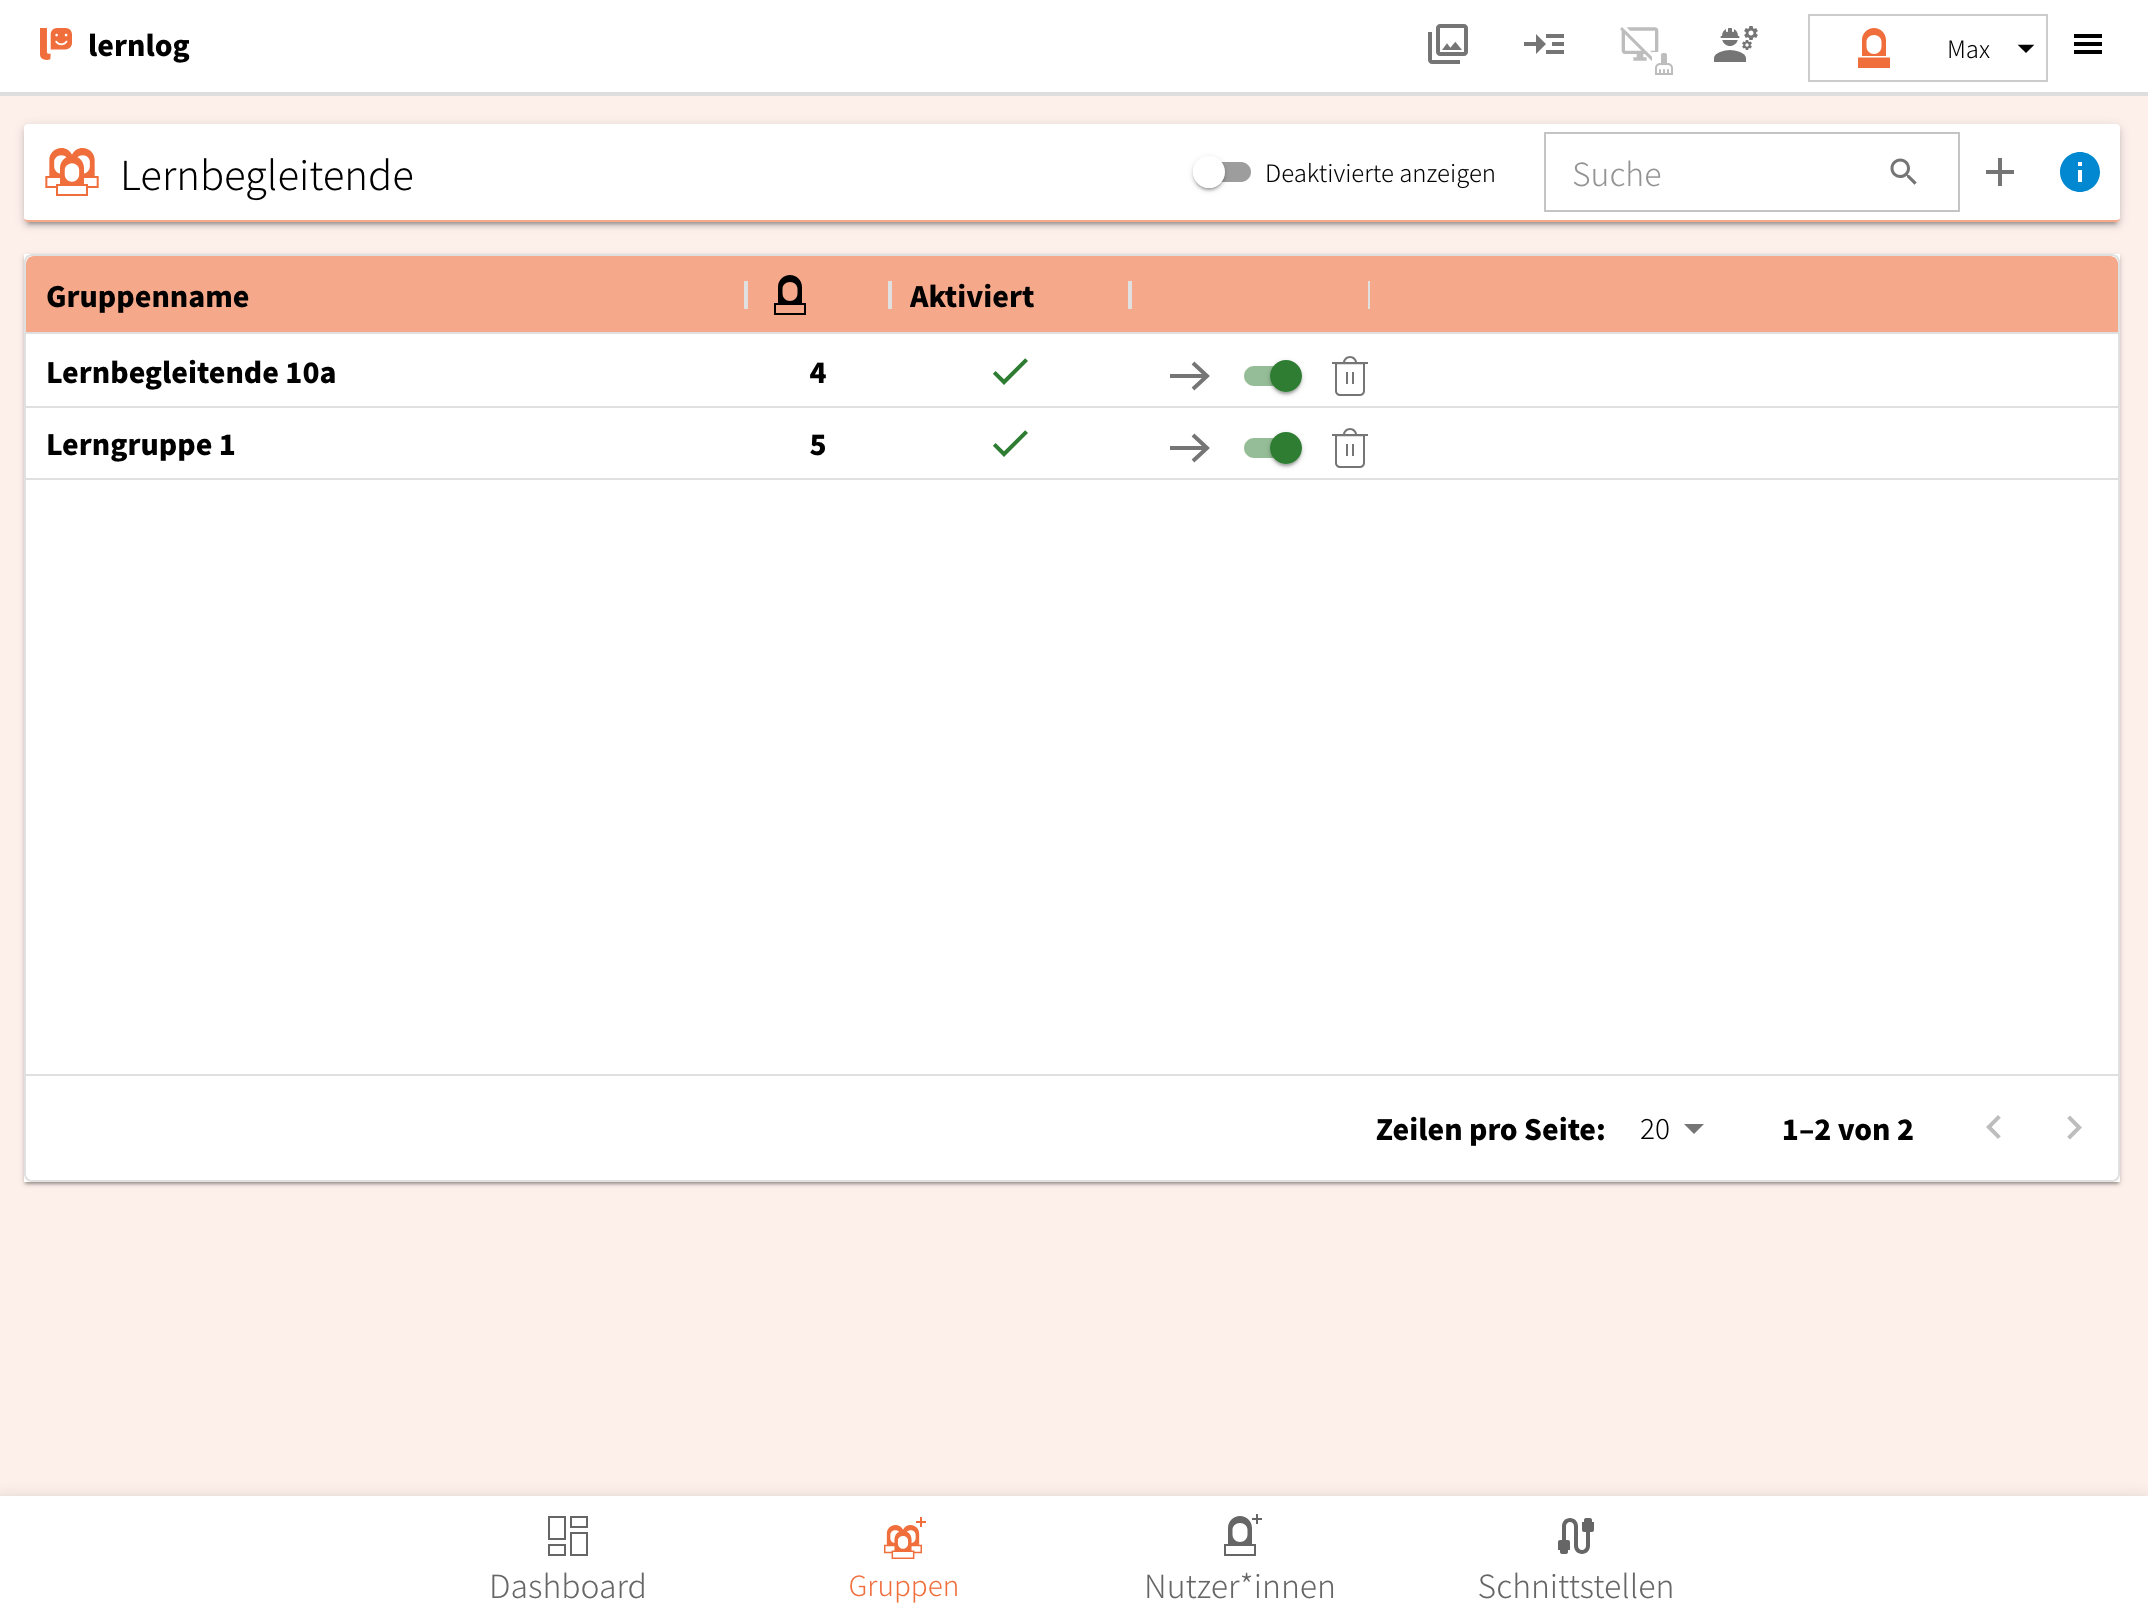Click the plus icon to add group
Viewport: 2148px width, 1610px height.
point(1999,173)
